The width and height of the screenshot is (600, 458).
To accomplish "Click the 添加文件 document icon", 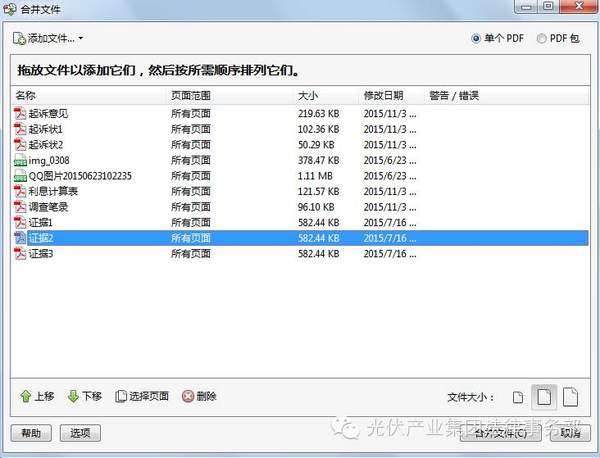I will tap(19, 38).
